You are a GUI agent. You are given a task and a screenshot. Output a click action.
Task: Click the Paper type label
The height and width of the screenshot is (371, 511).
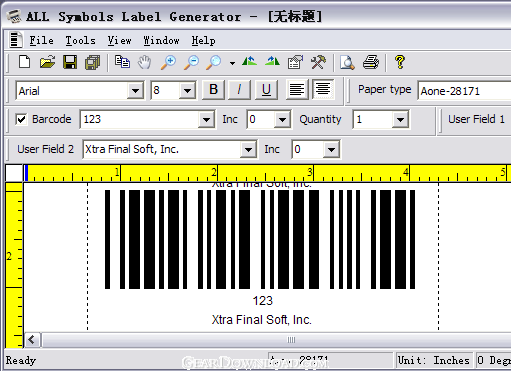pos(385,89)
